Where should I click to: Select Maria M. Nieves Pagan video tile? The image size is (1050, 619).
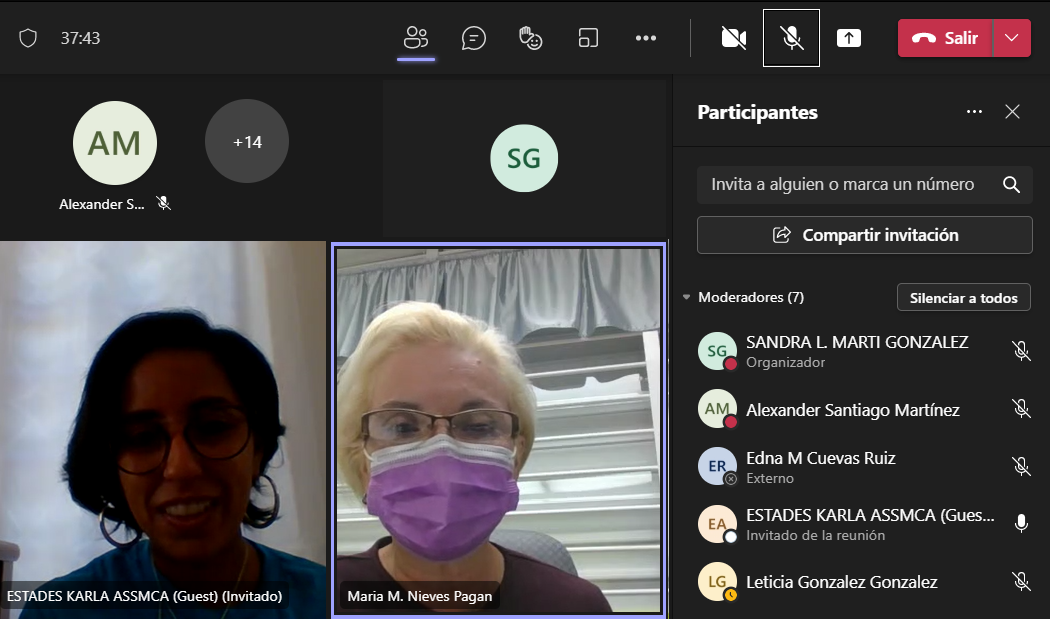(499, 430)
